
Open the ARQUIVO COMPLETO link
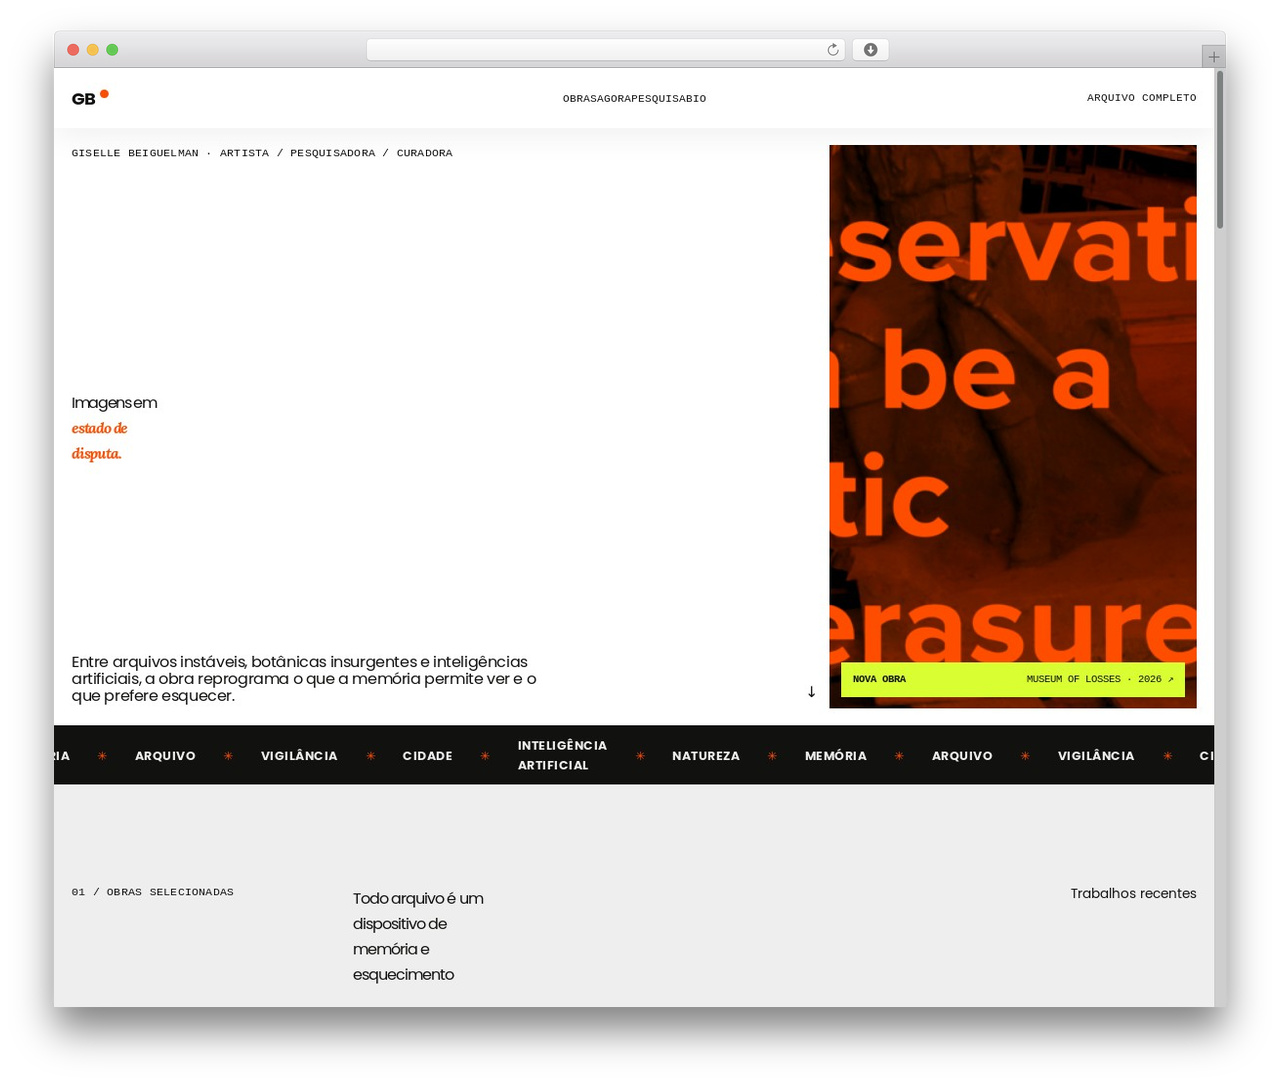click(1142, 98)
